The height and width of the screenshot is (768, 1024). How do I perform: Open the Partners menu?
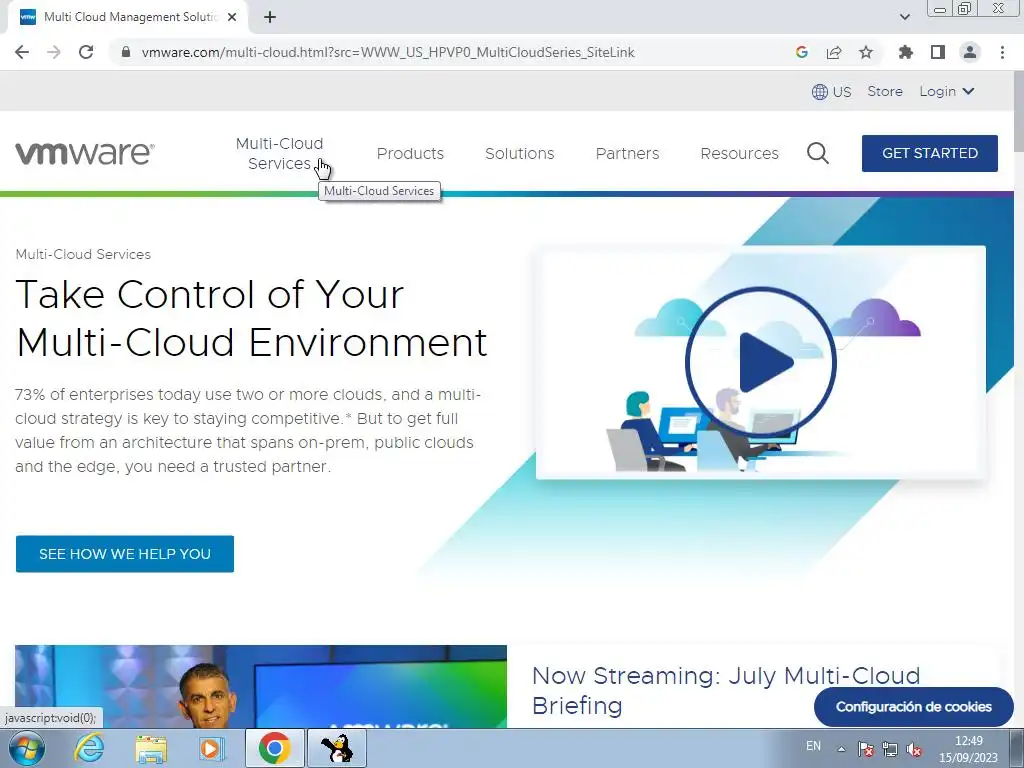click(x=627, y=153)
